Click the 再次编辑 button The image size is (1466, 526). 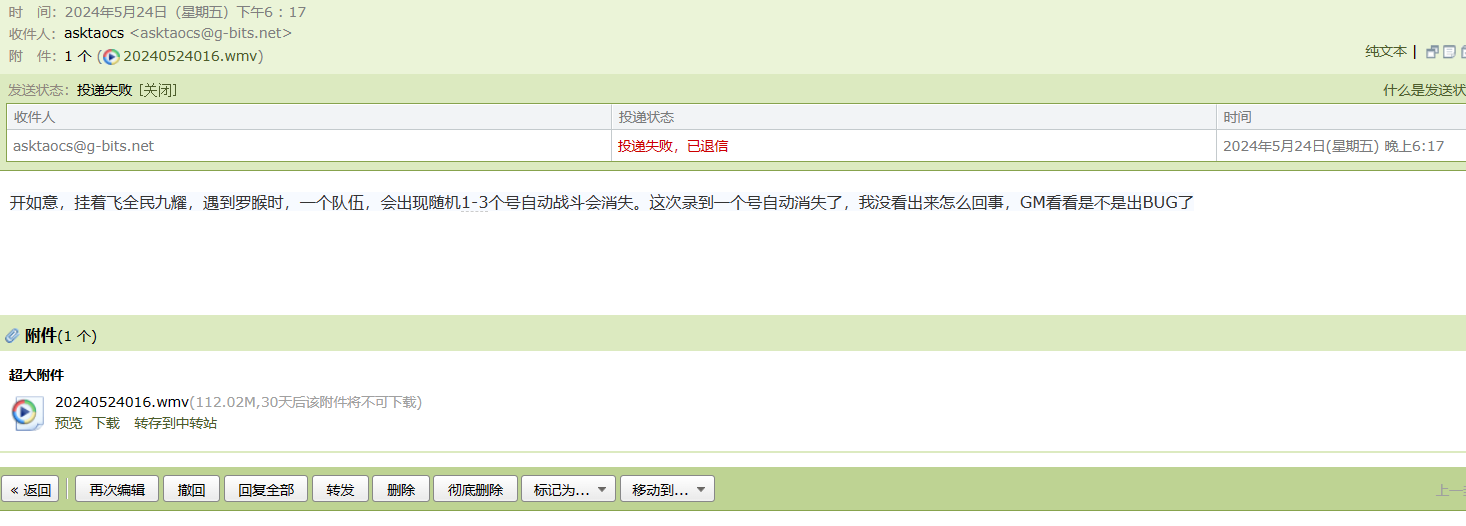coord(117,490)
